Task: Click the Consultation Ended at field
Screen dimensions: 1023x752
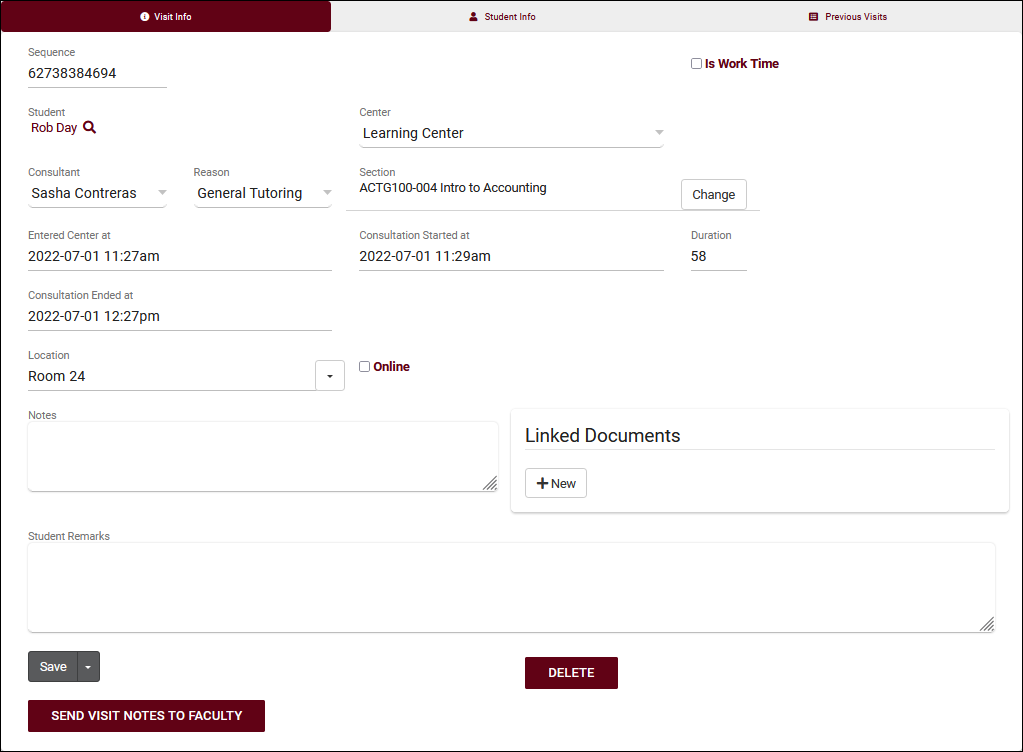Action: 179,316
